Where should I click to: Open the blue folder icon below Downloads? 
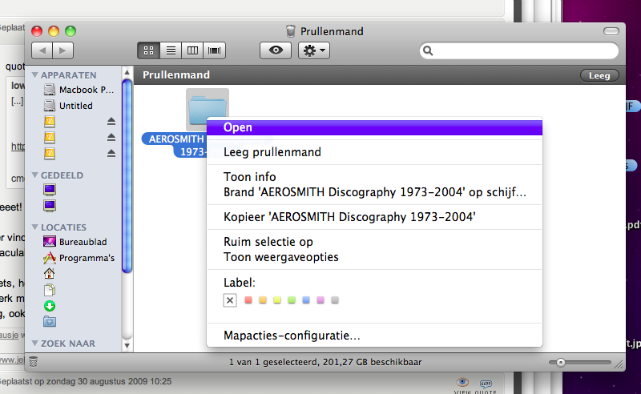click(49, 322)
